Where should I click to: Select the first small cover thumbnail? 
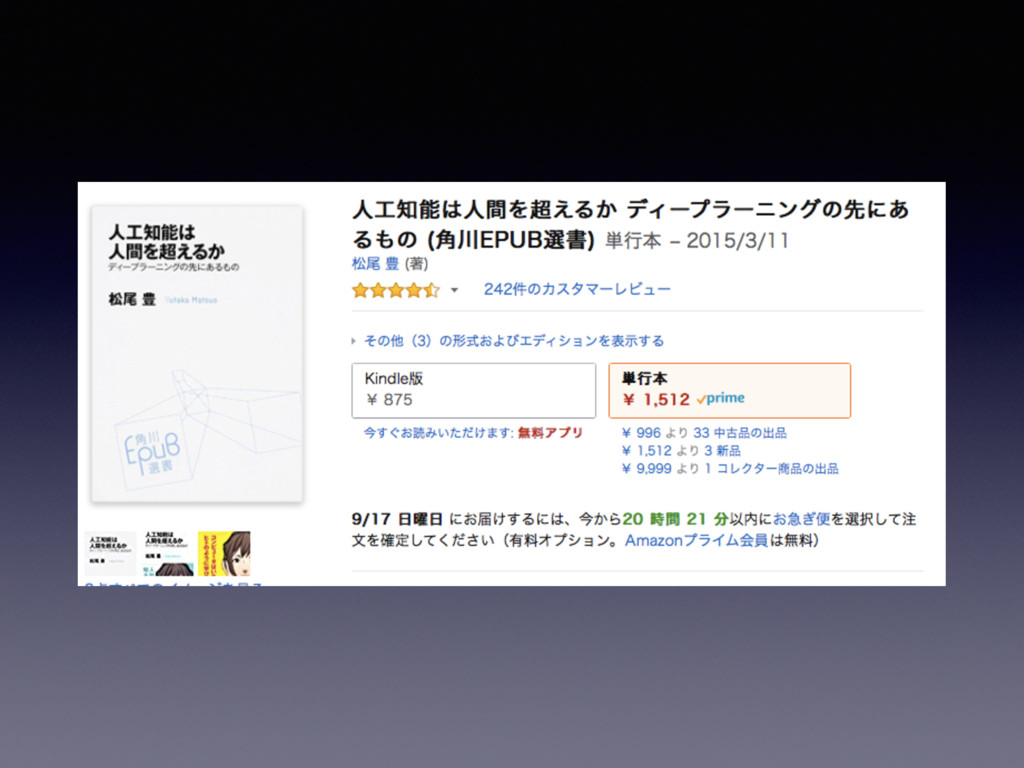pyautogui.click(x=110, y=553)
